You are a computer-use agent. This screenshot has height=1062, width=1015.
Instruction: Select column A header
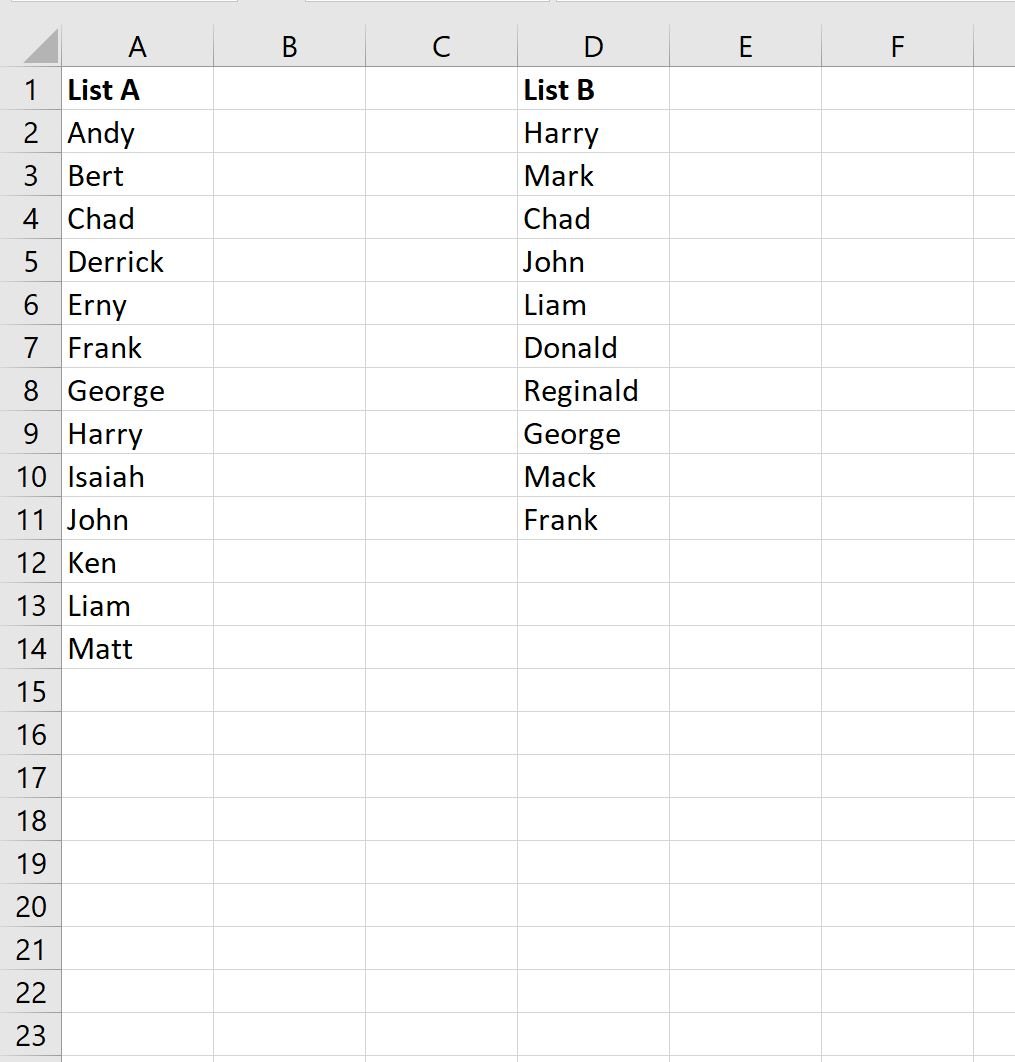(x=137, y=46)
